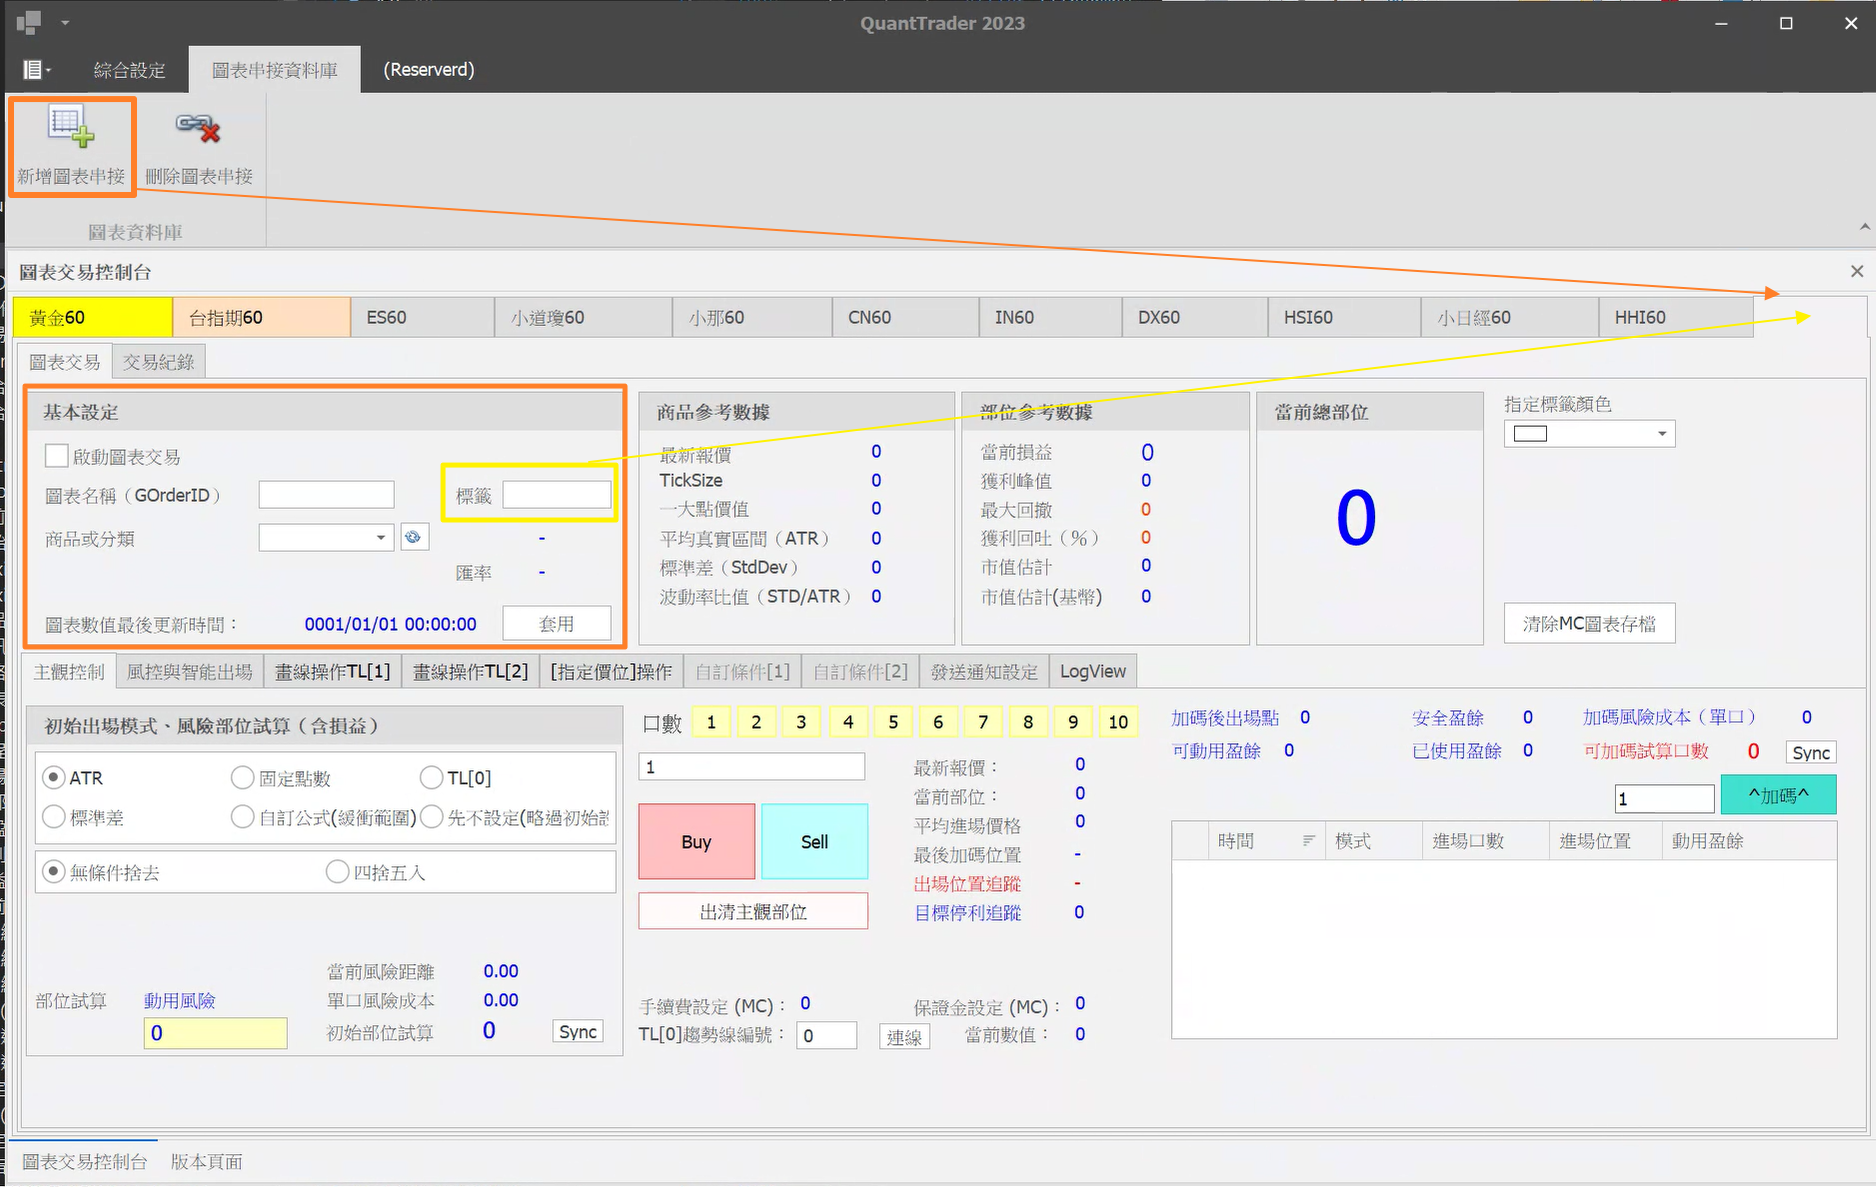Choose 無條件捨去 rounding option
This screenshot has height=1187, width=1876.
tap(53, 872)
